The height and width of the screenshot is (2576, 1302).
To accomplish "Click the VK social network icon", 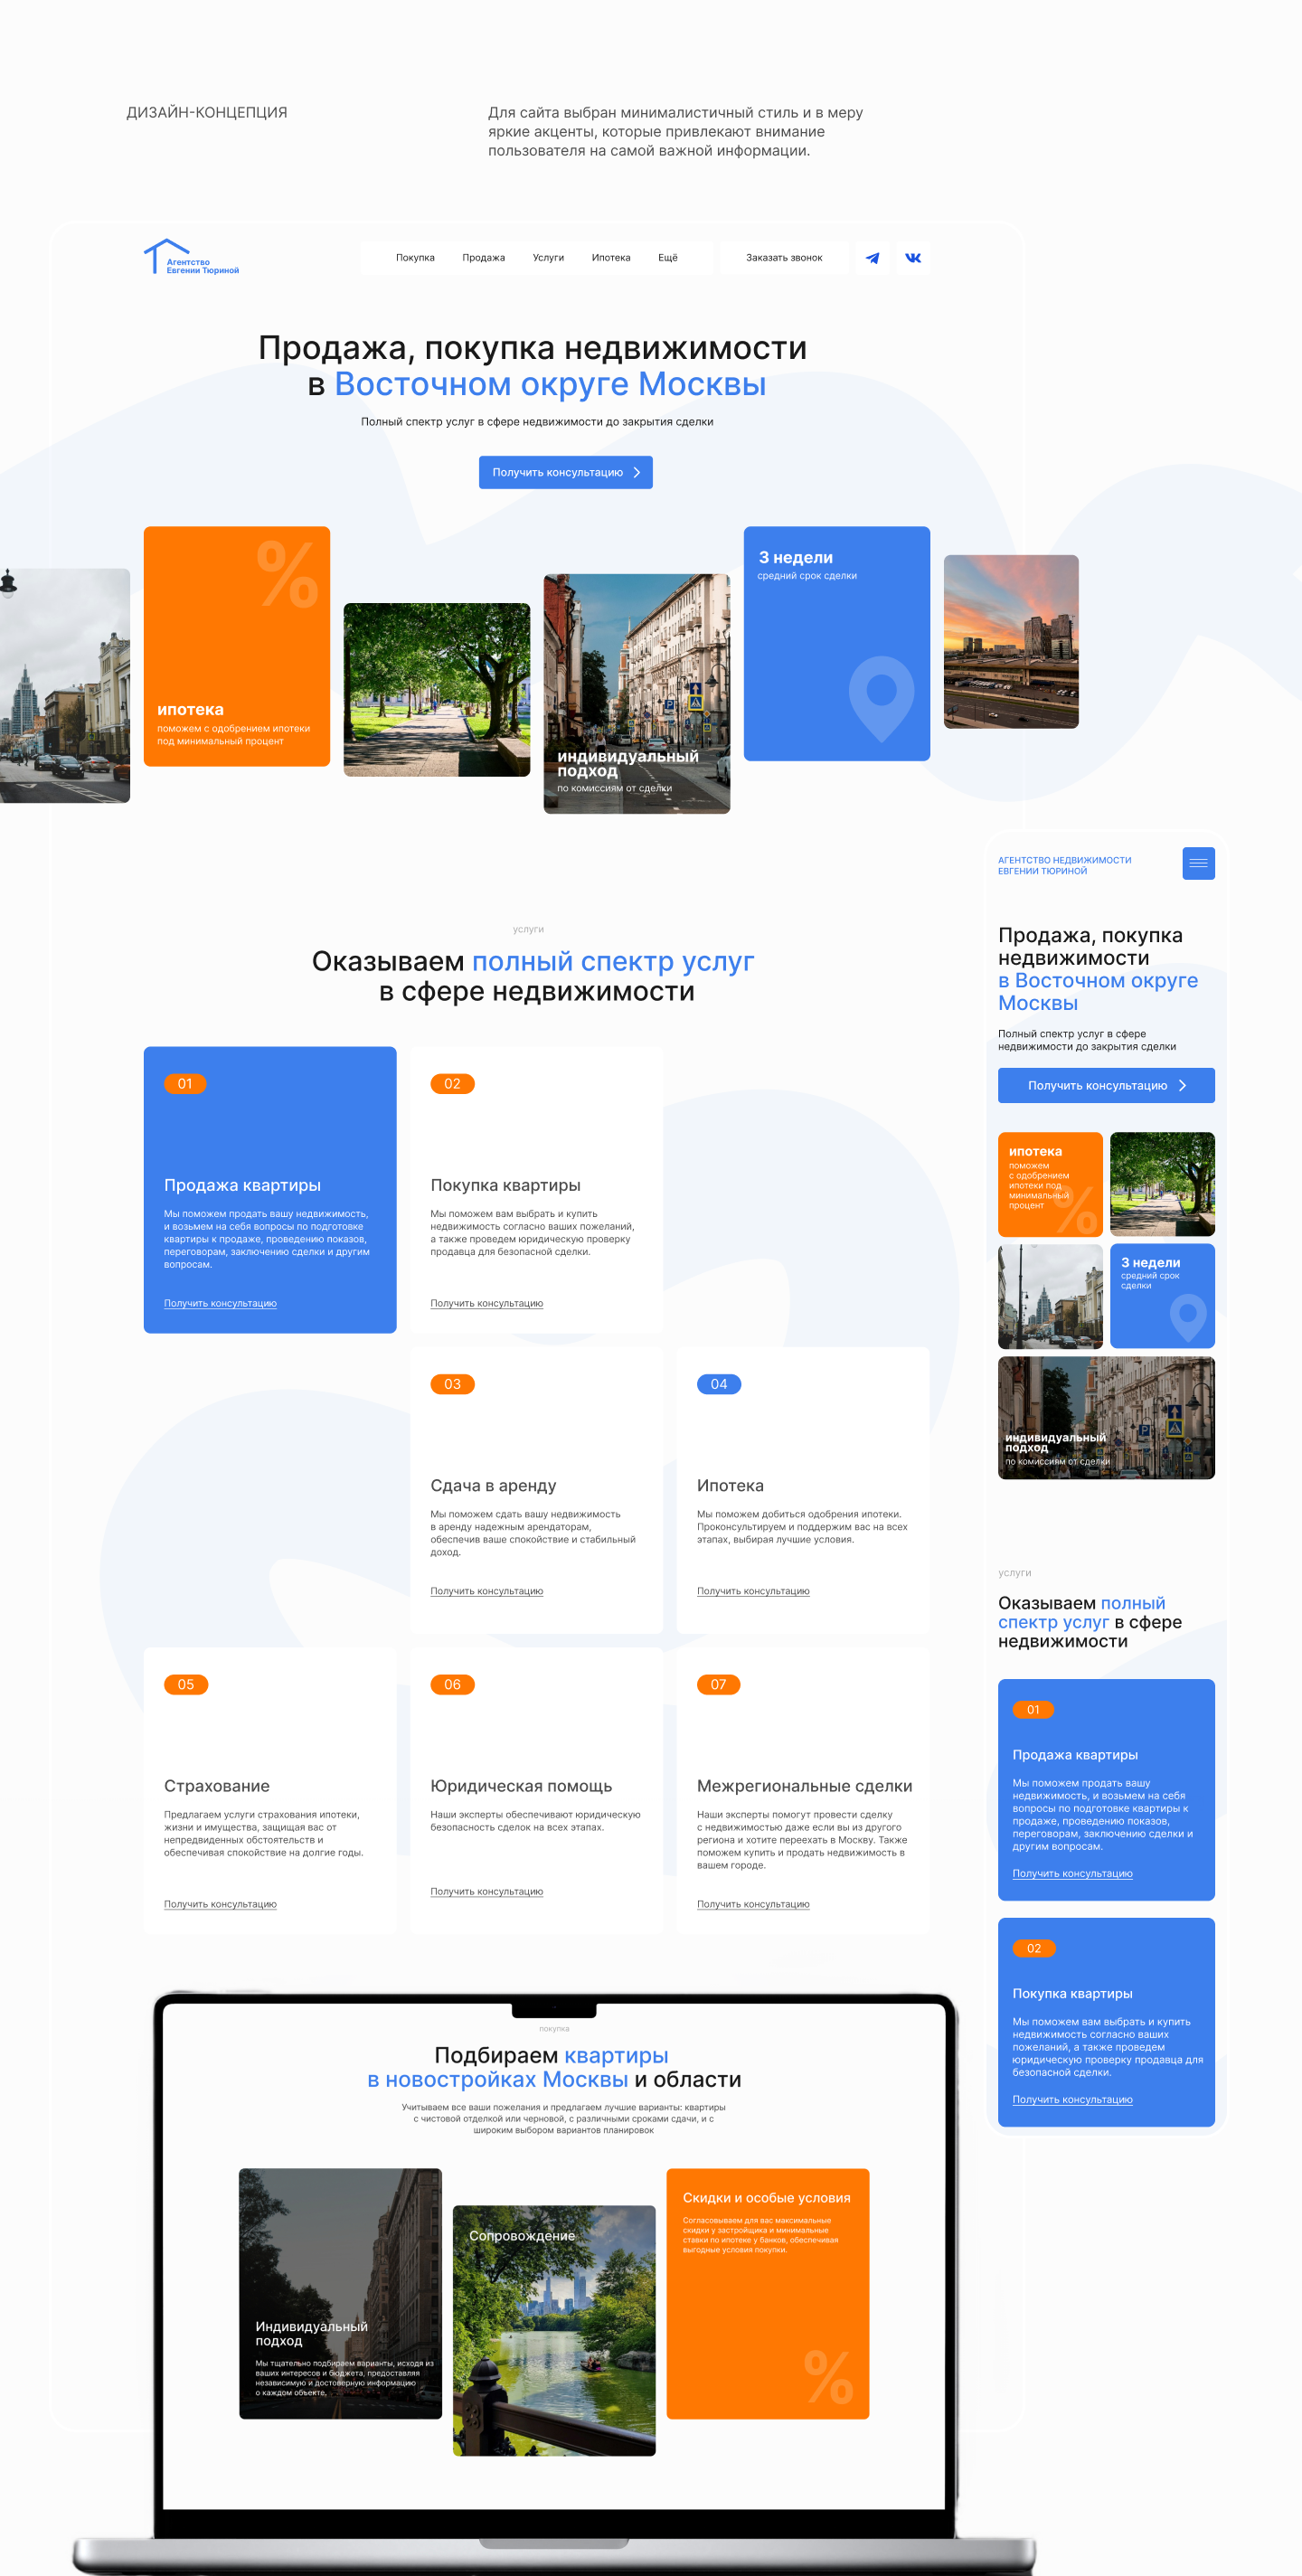I will coord(913,258).
